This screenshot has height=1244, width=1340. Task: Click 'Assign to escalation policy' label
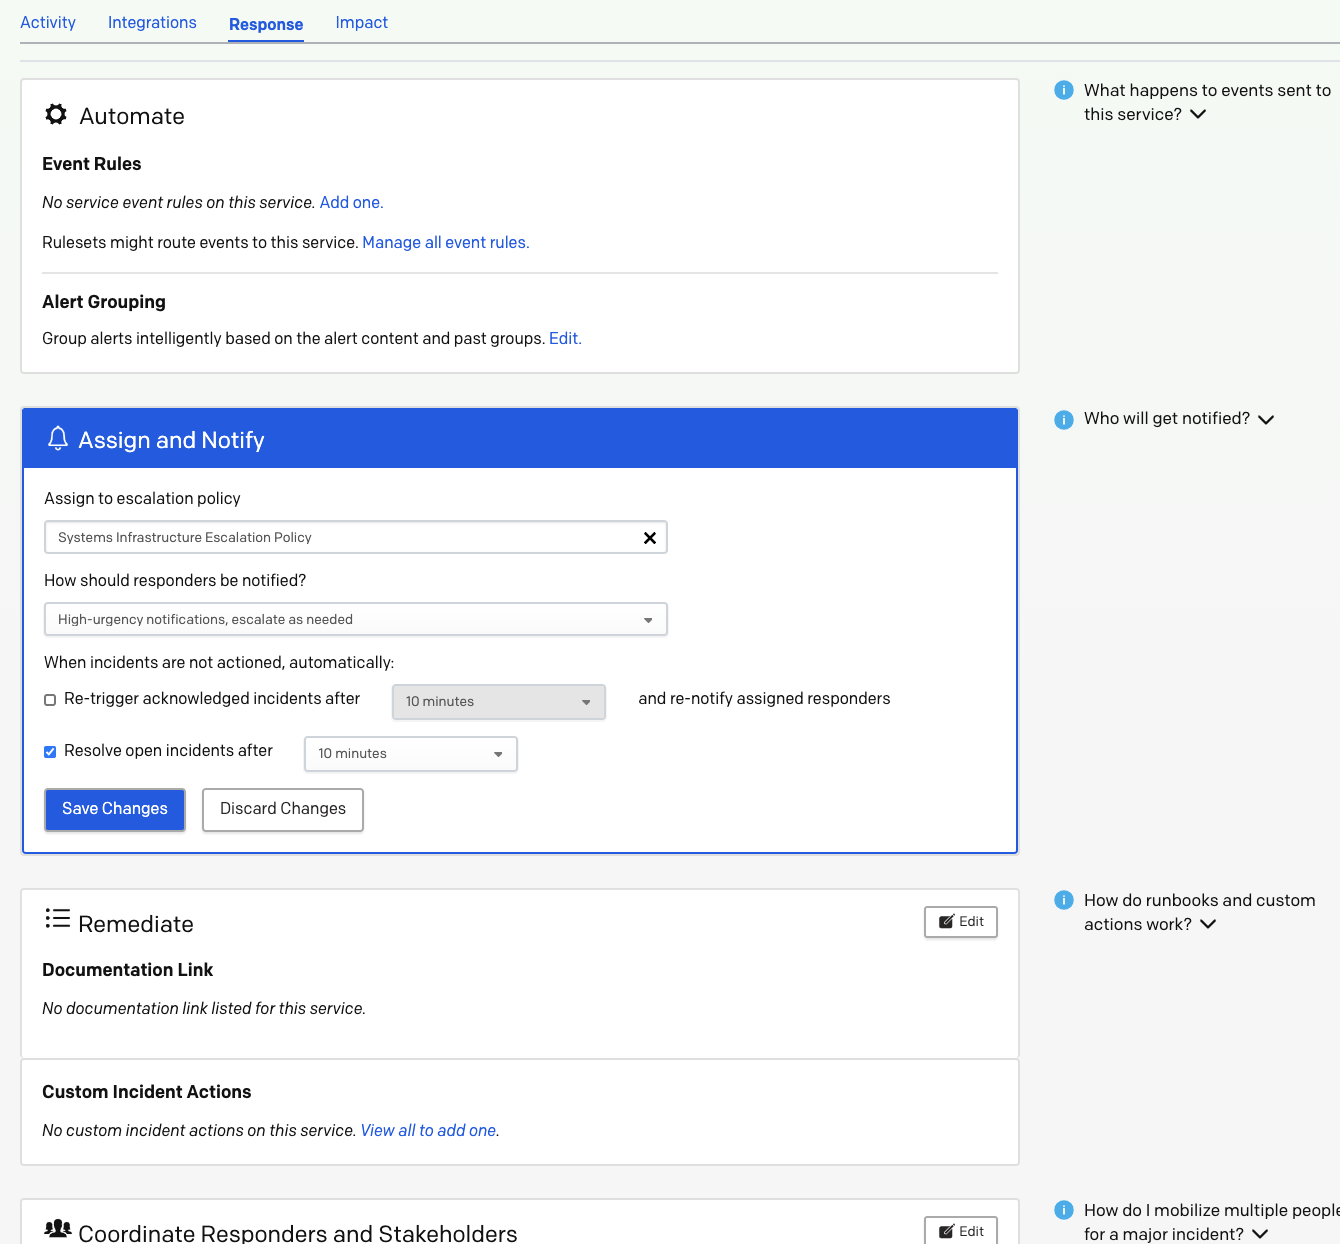142,498
